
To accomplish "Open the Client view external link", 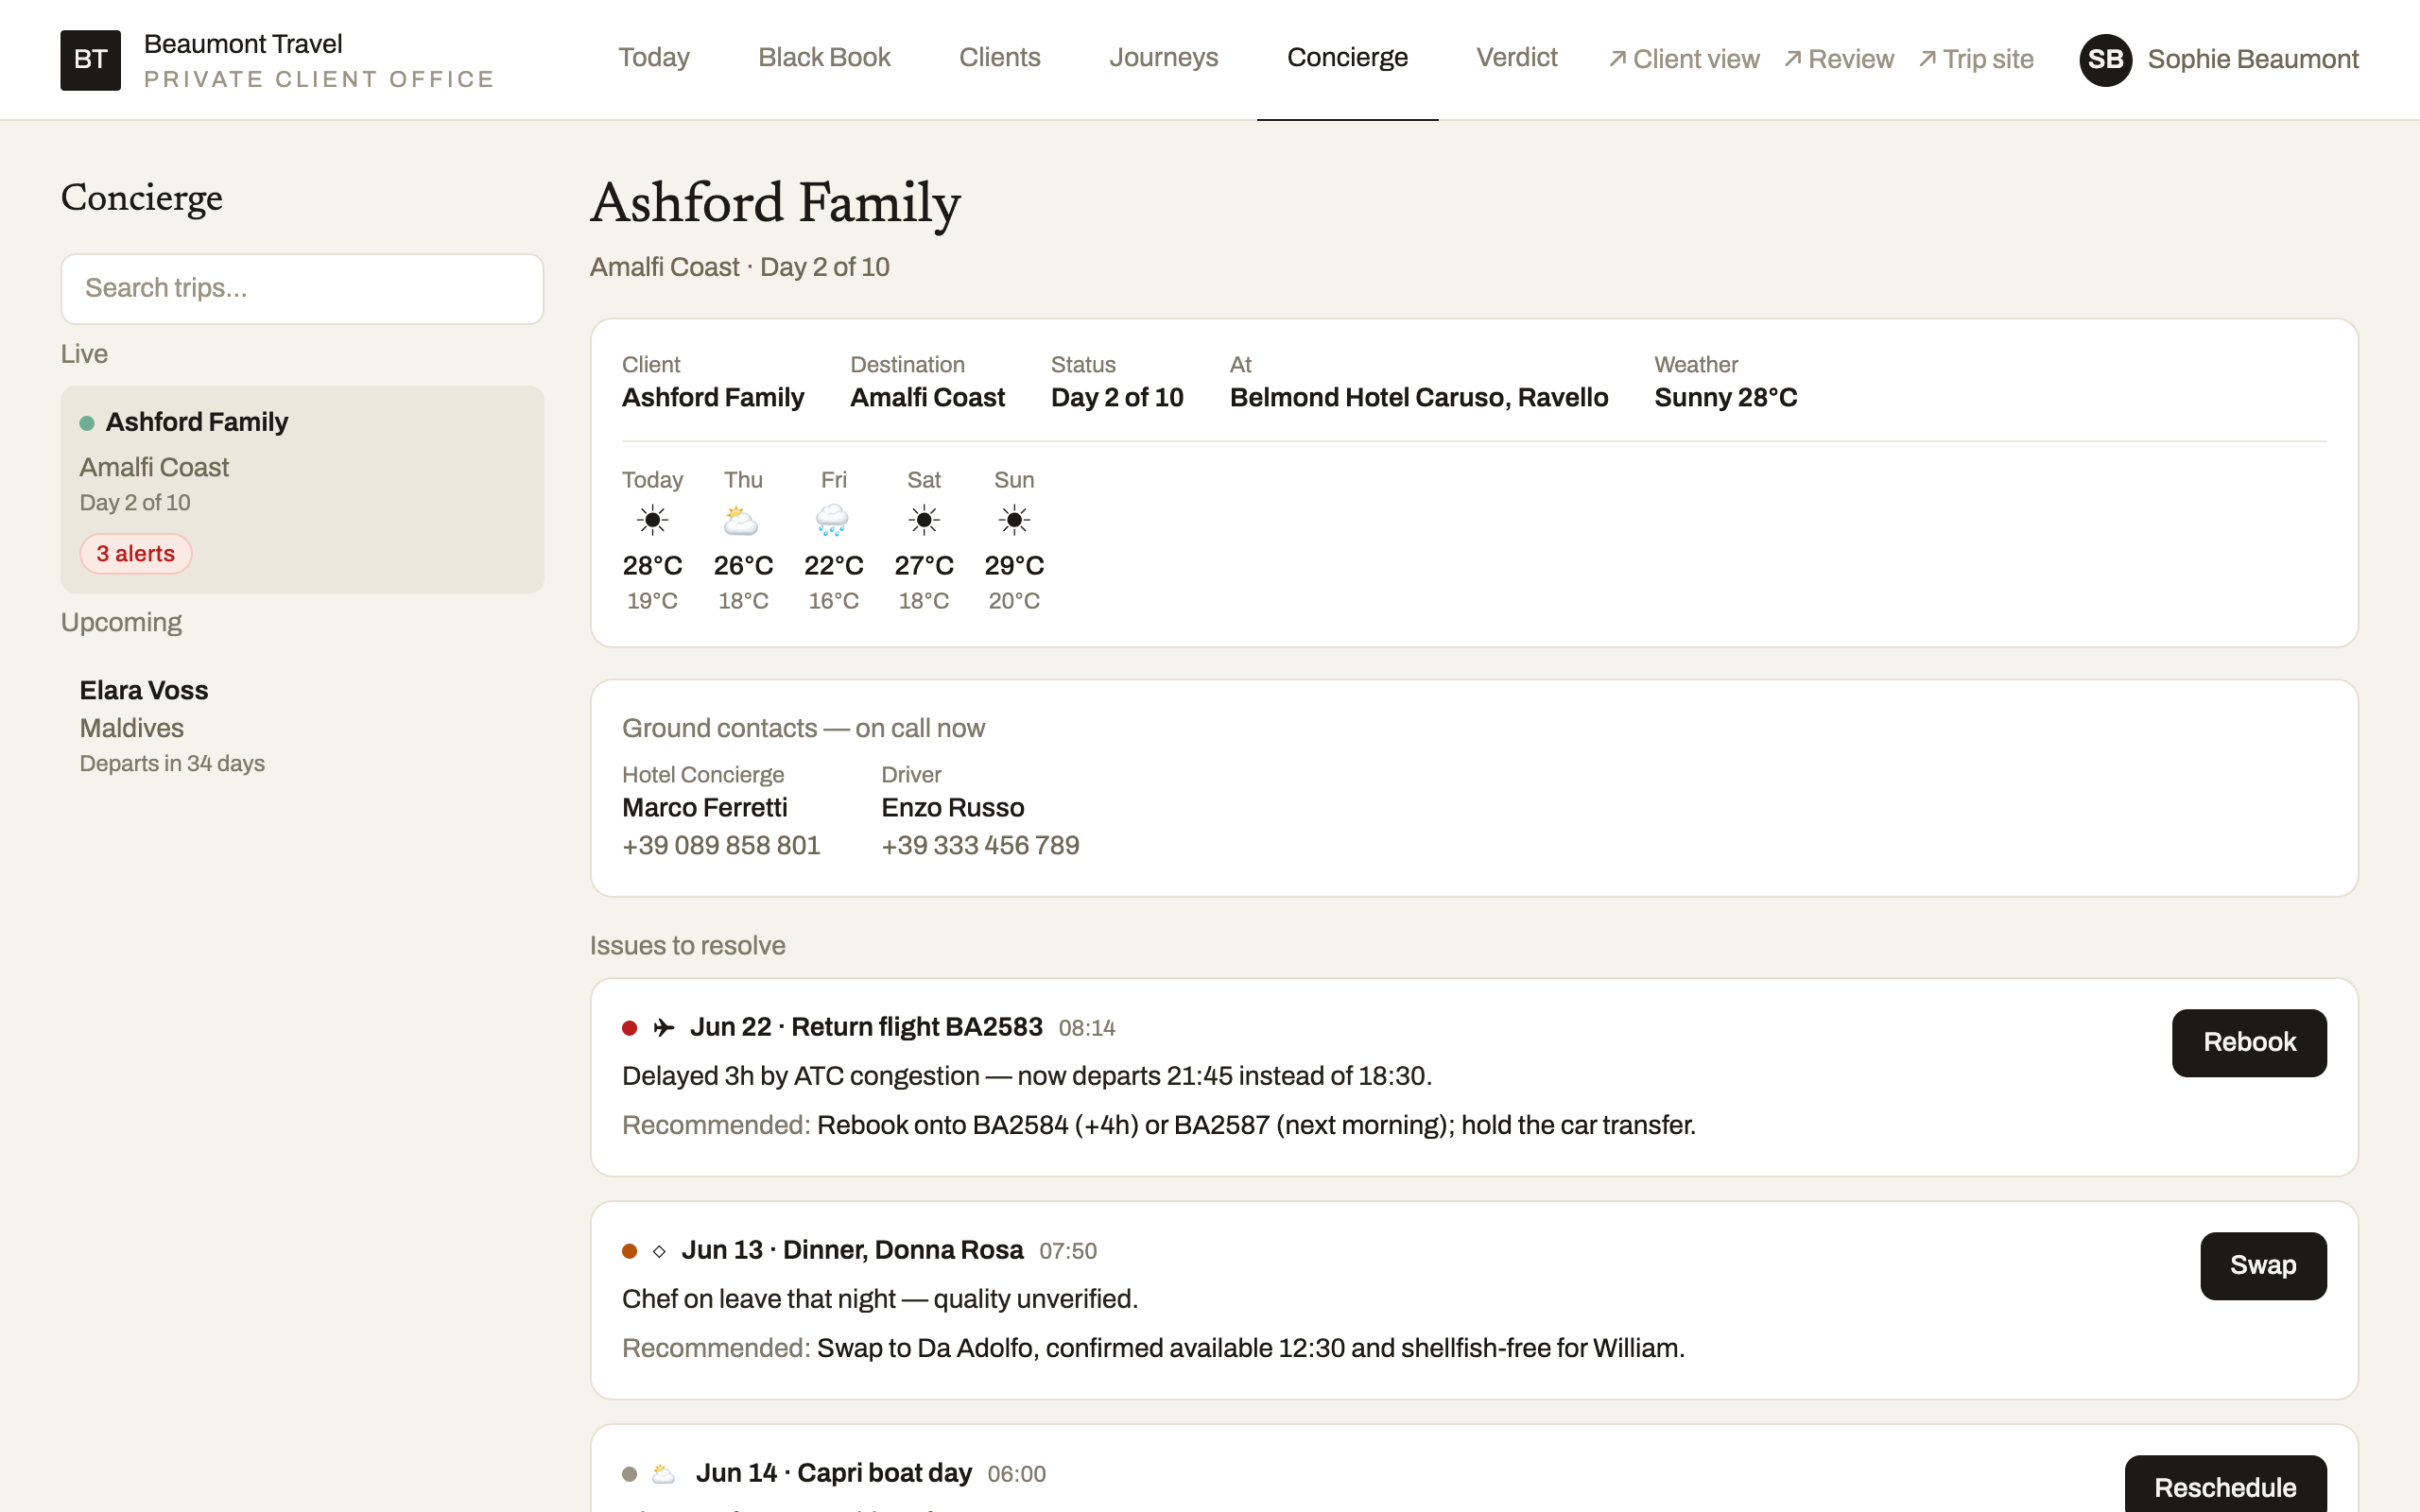I will click(x=1683, y=60).
